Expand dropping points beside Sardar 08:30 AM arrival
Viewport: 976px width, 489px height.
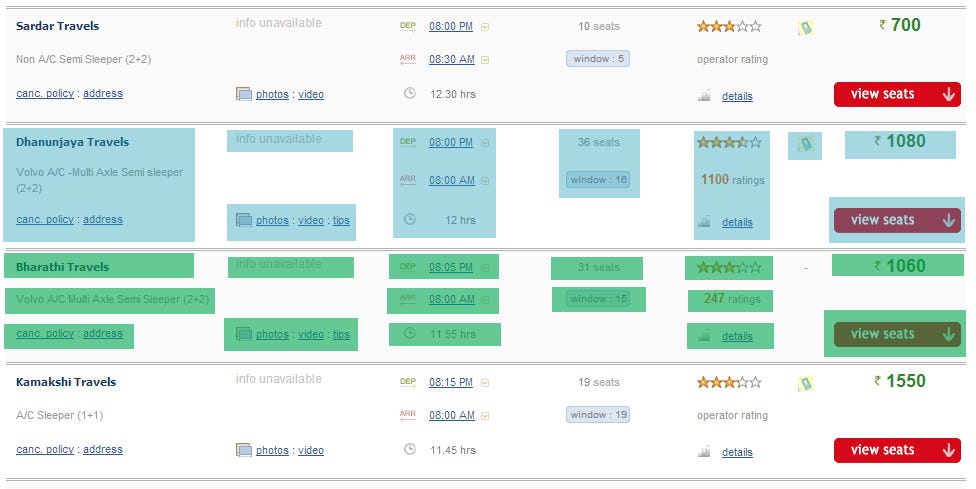(485, 60)
